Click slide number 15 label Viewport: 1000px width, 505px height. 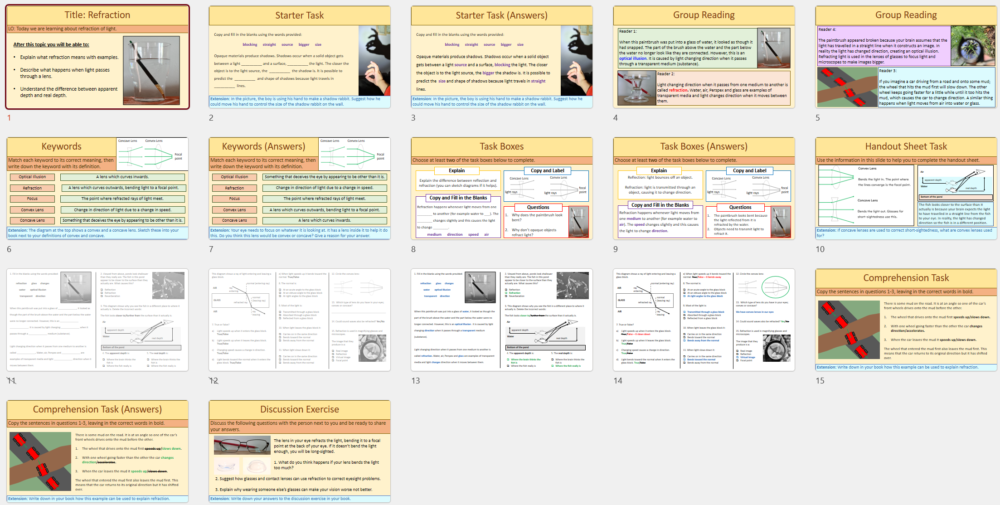pyautogui.click(x=820, y=381)
